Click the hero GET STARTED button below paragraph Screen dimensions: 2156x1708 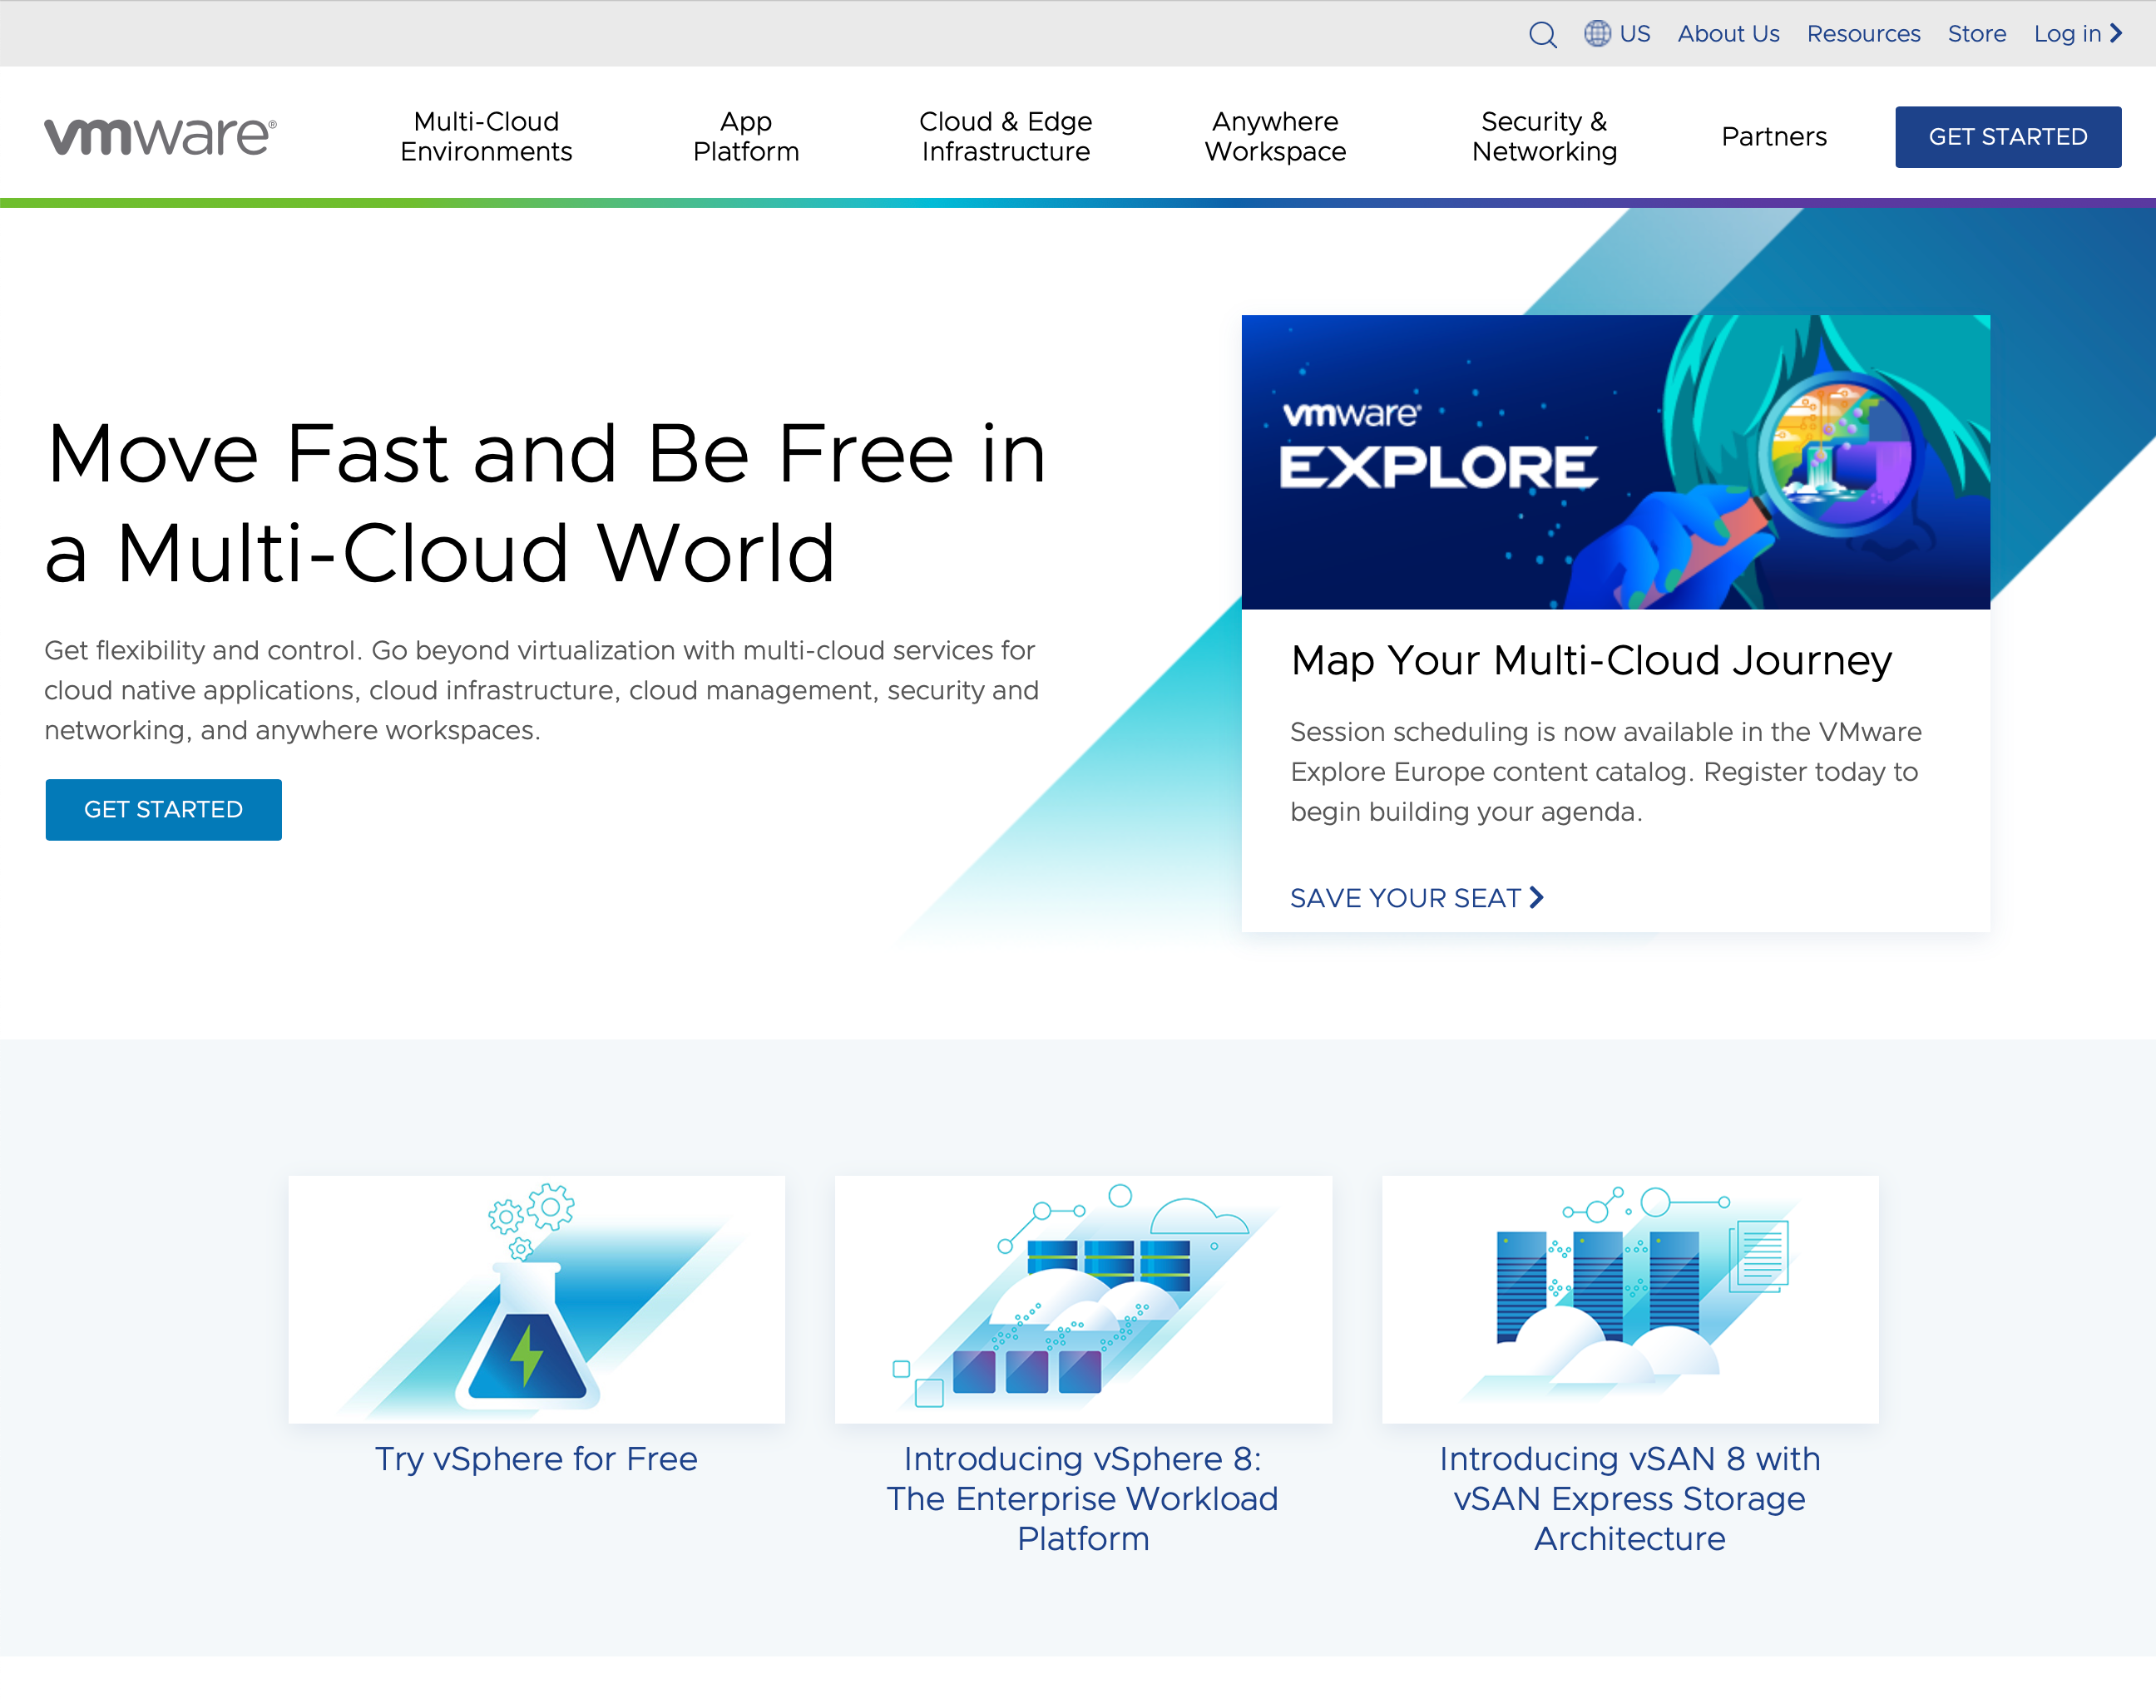click(x=164, y=809)
